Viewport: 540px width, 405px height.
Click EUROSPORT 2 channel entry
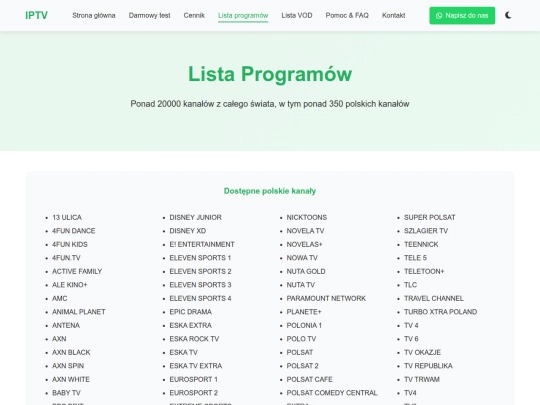coord(194,393)
